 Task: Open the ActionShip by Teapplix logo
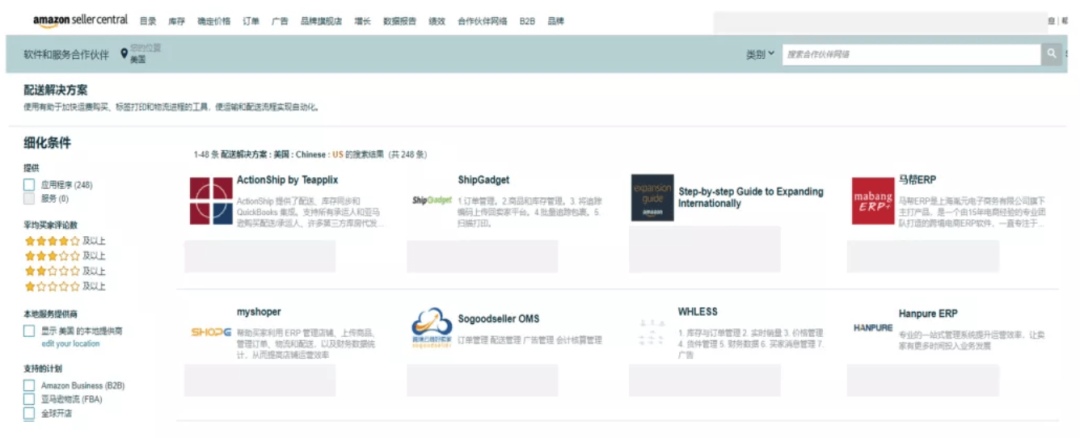tap(211, 201)
